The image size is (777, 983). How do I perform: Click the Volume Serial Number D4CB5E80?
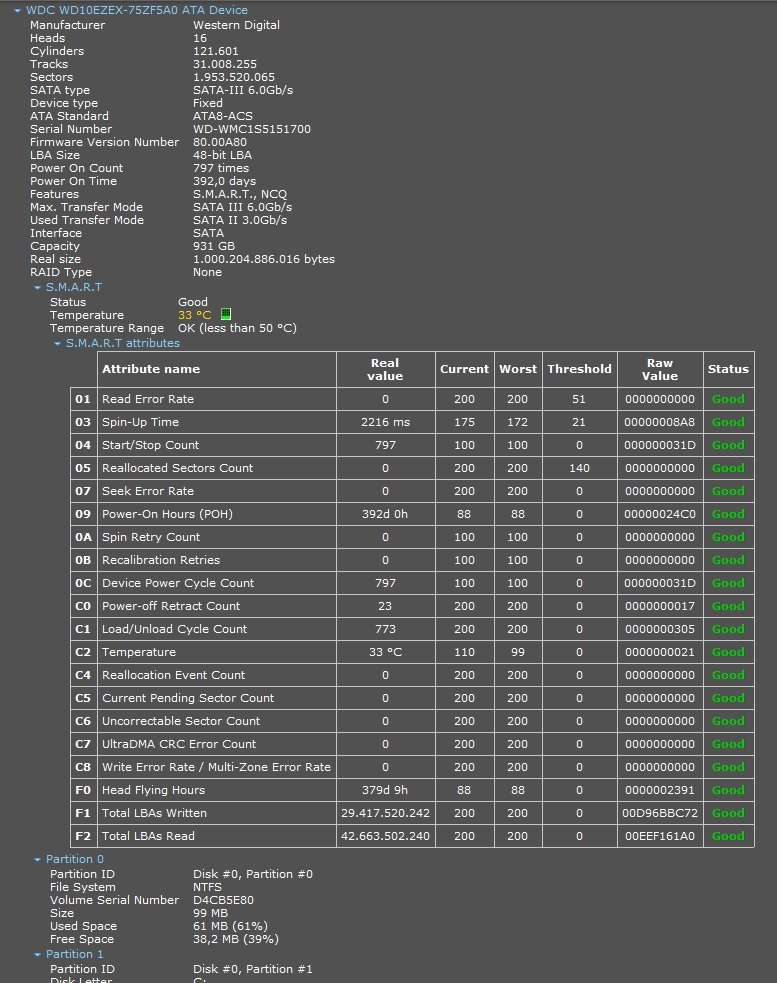point(225,900)
